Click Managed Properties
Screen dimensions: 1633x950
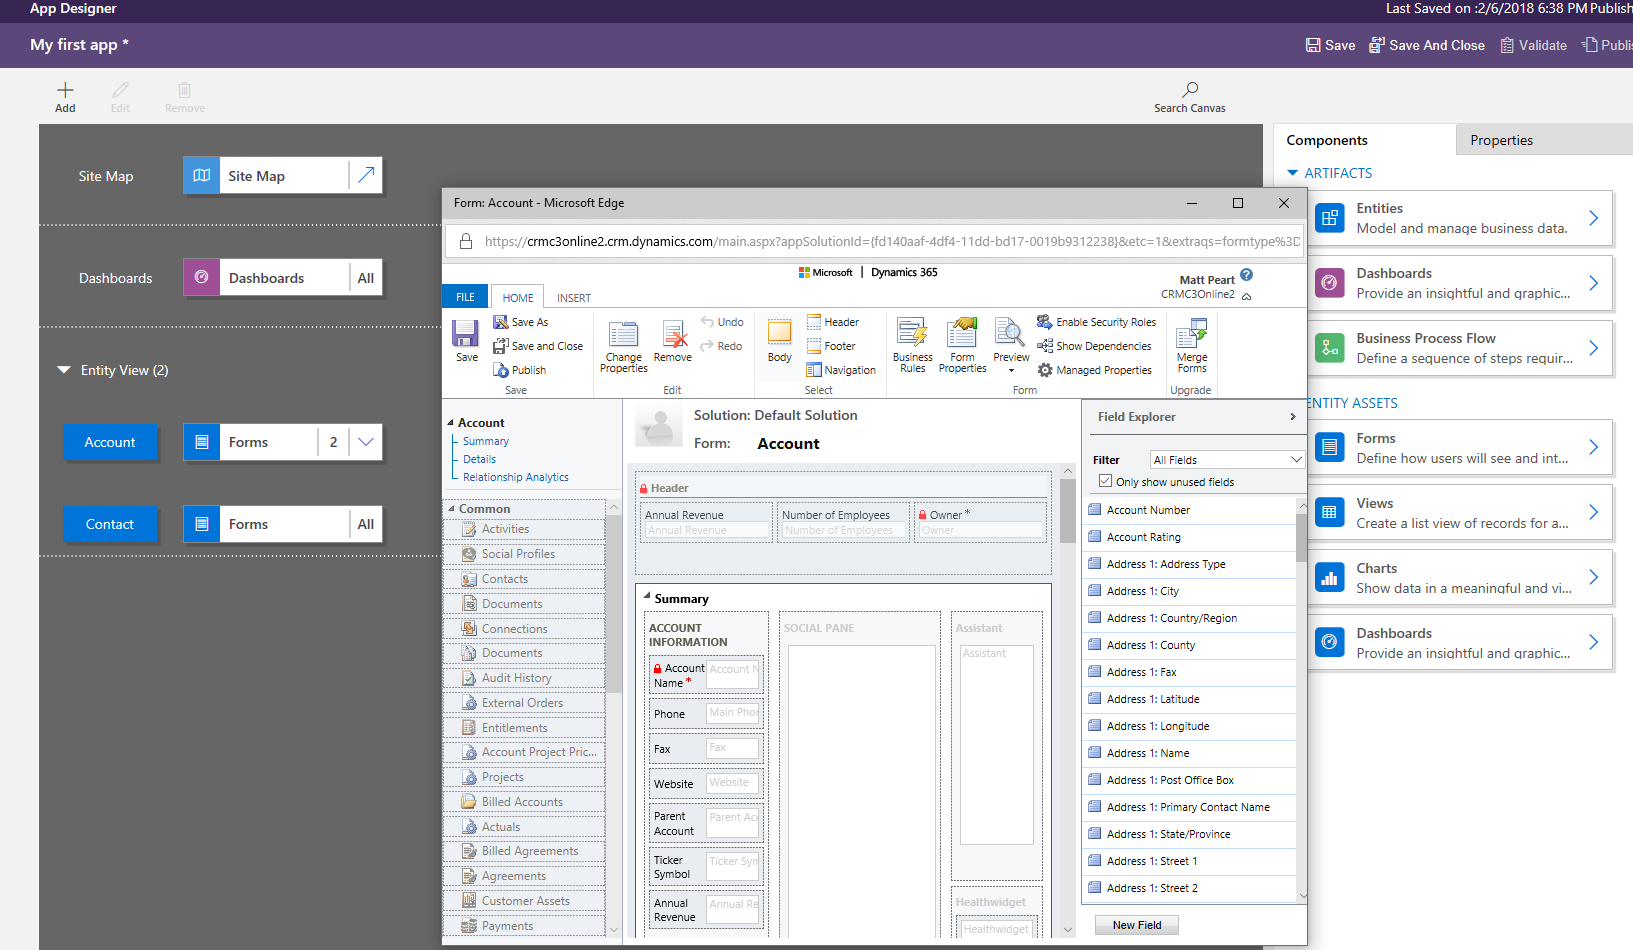pos(1095,370)
